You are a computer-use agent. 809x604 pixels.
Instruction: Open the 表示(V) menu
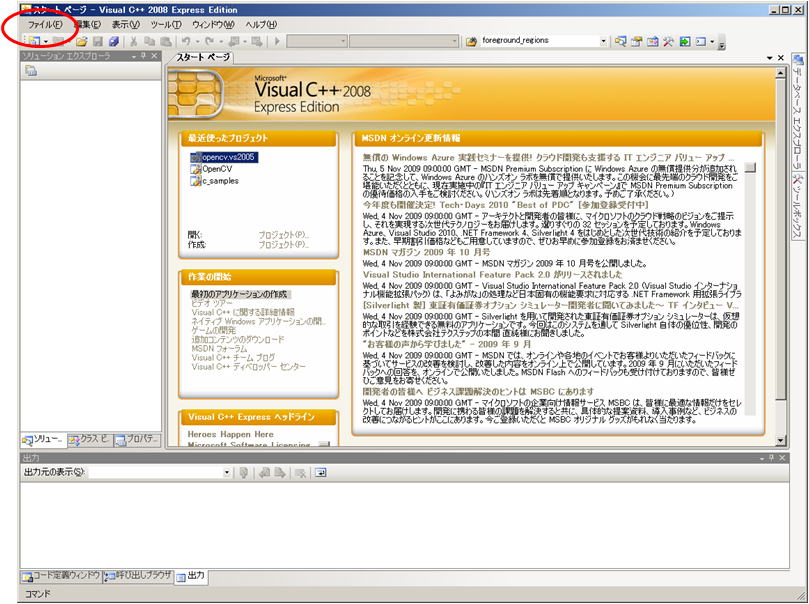tap(125, 24)
